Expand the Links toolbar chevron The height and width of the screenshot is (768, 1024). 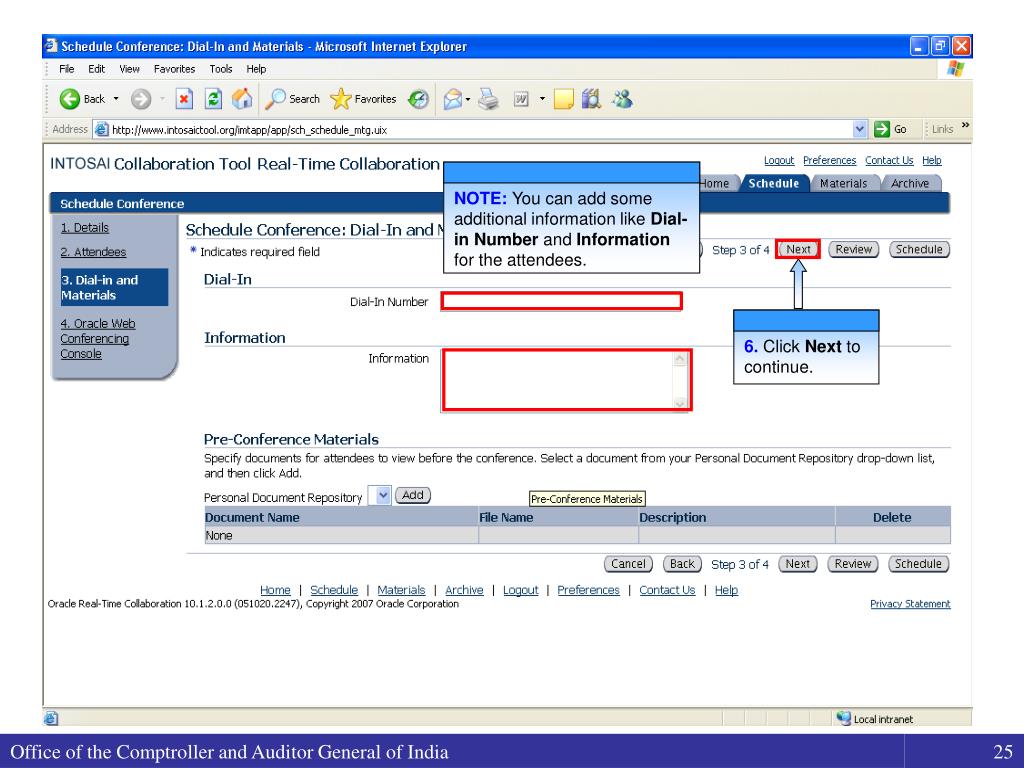(966, 125)
